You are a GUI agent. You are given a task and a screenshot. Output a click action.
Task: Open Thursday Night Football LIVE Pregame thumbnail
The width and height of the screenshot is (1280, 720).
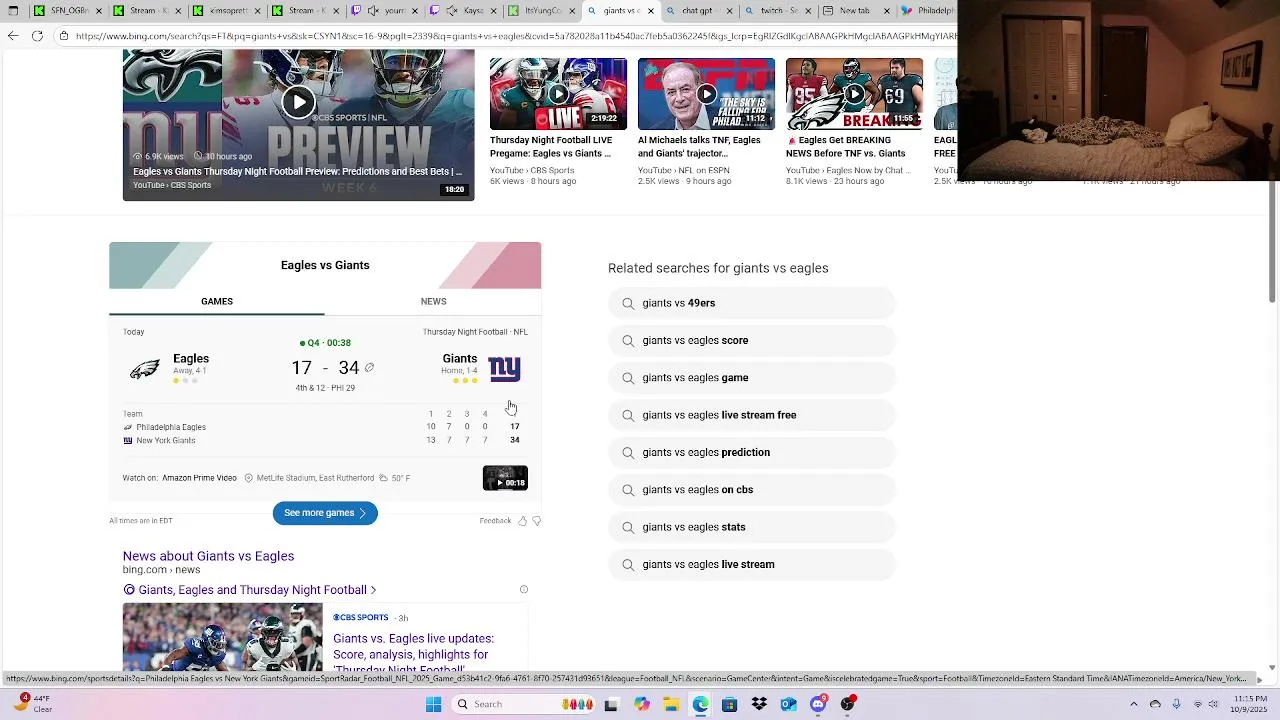[558, 94]
